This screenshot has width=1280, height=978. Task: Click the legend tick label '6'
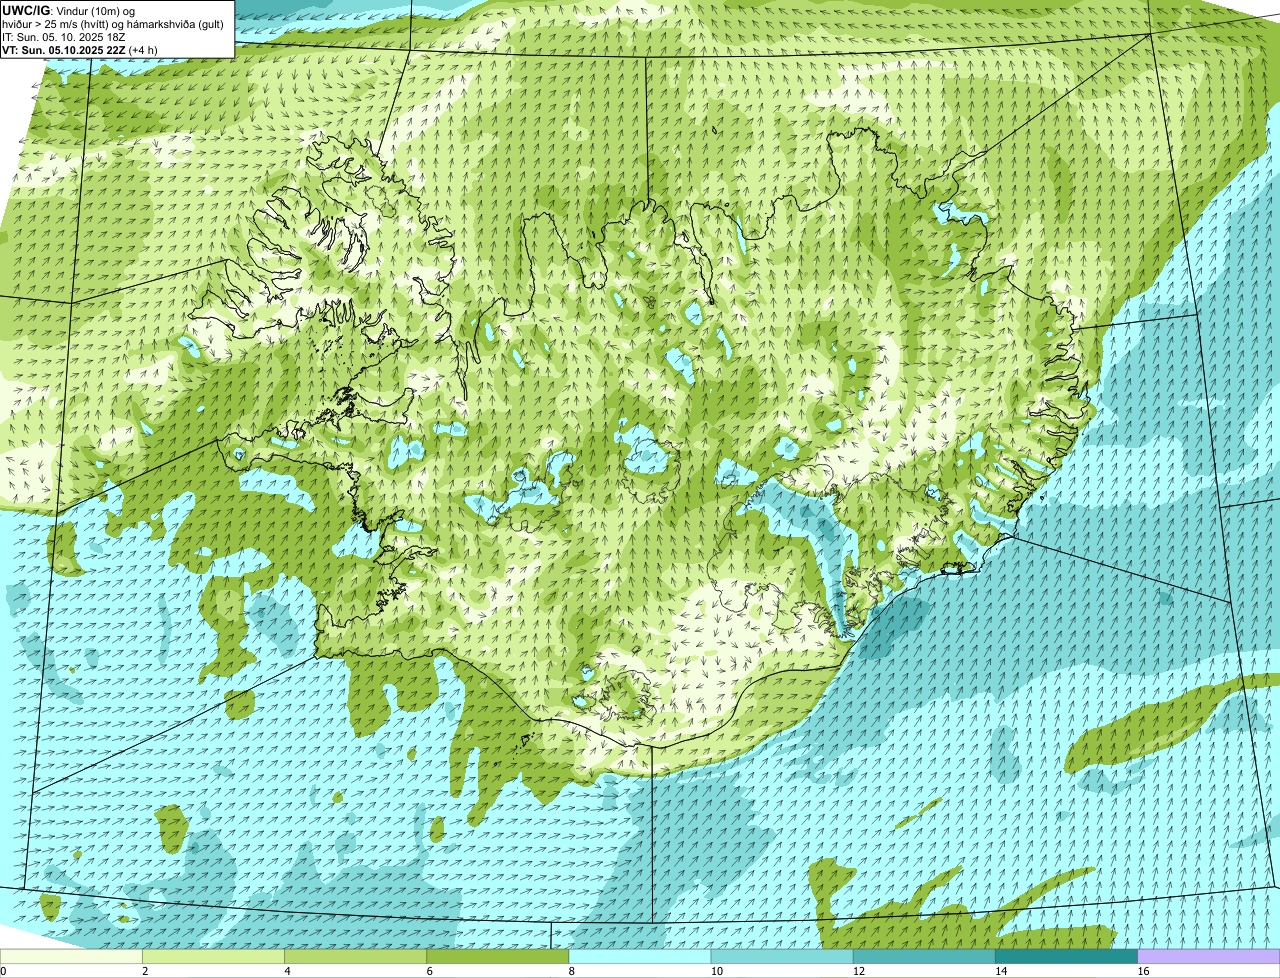coord(429,971)
